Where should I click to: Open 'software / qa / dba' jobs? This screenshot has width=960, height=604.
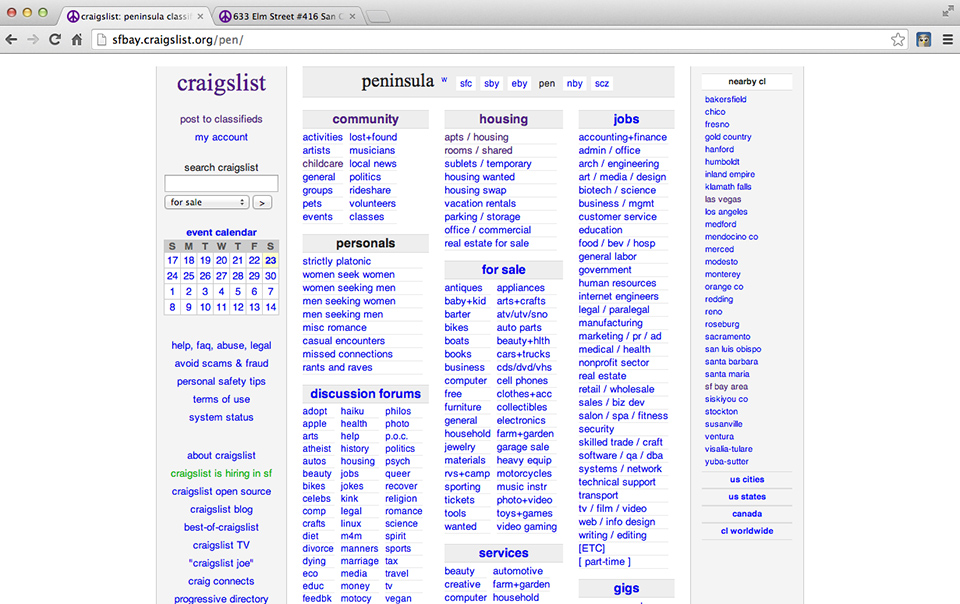coord(620,456)
